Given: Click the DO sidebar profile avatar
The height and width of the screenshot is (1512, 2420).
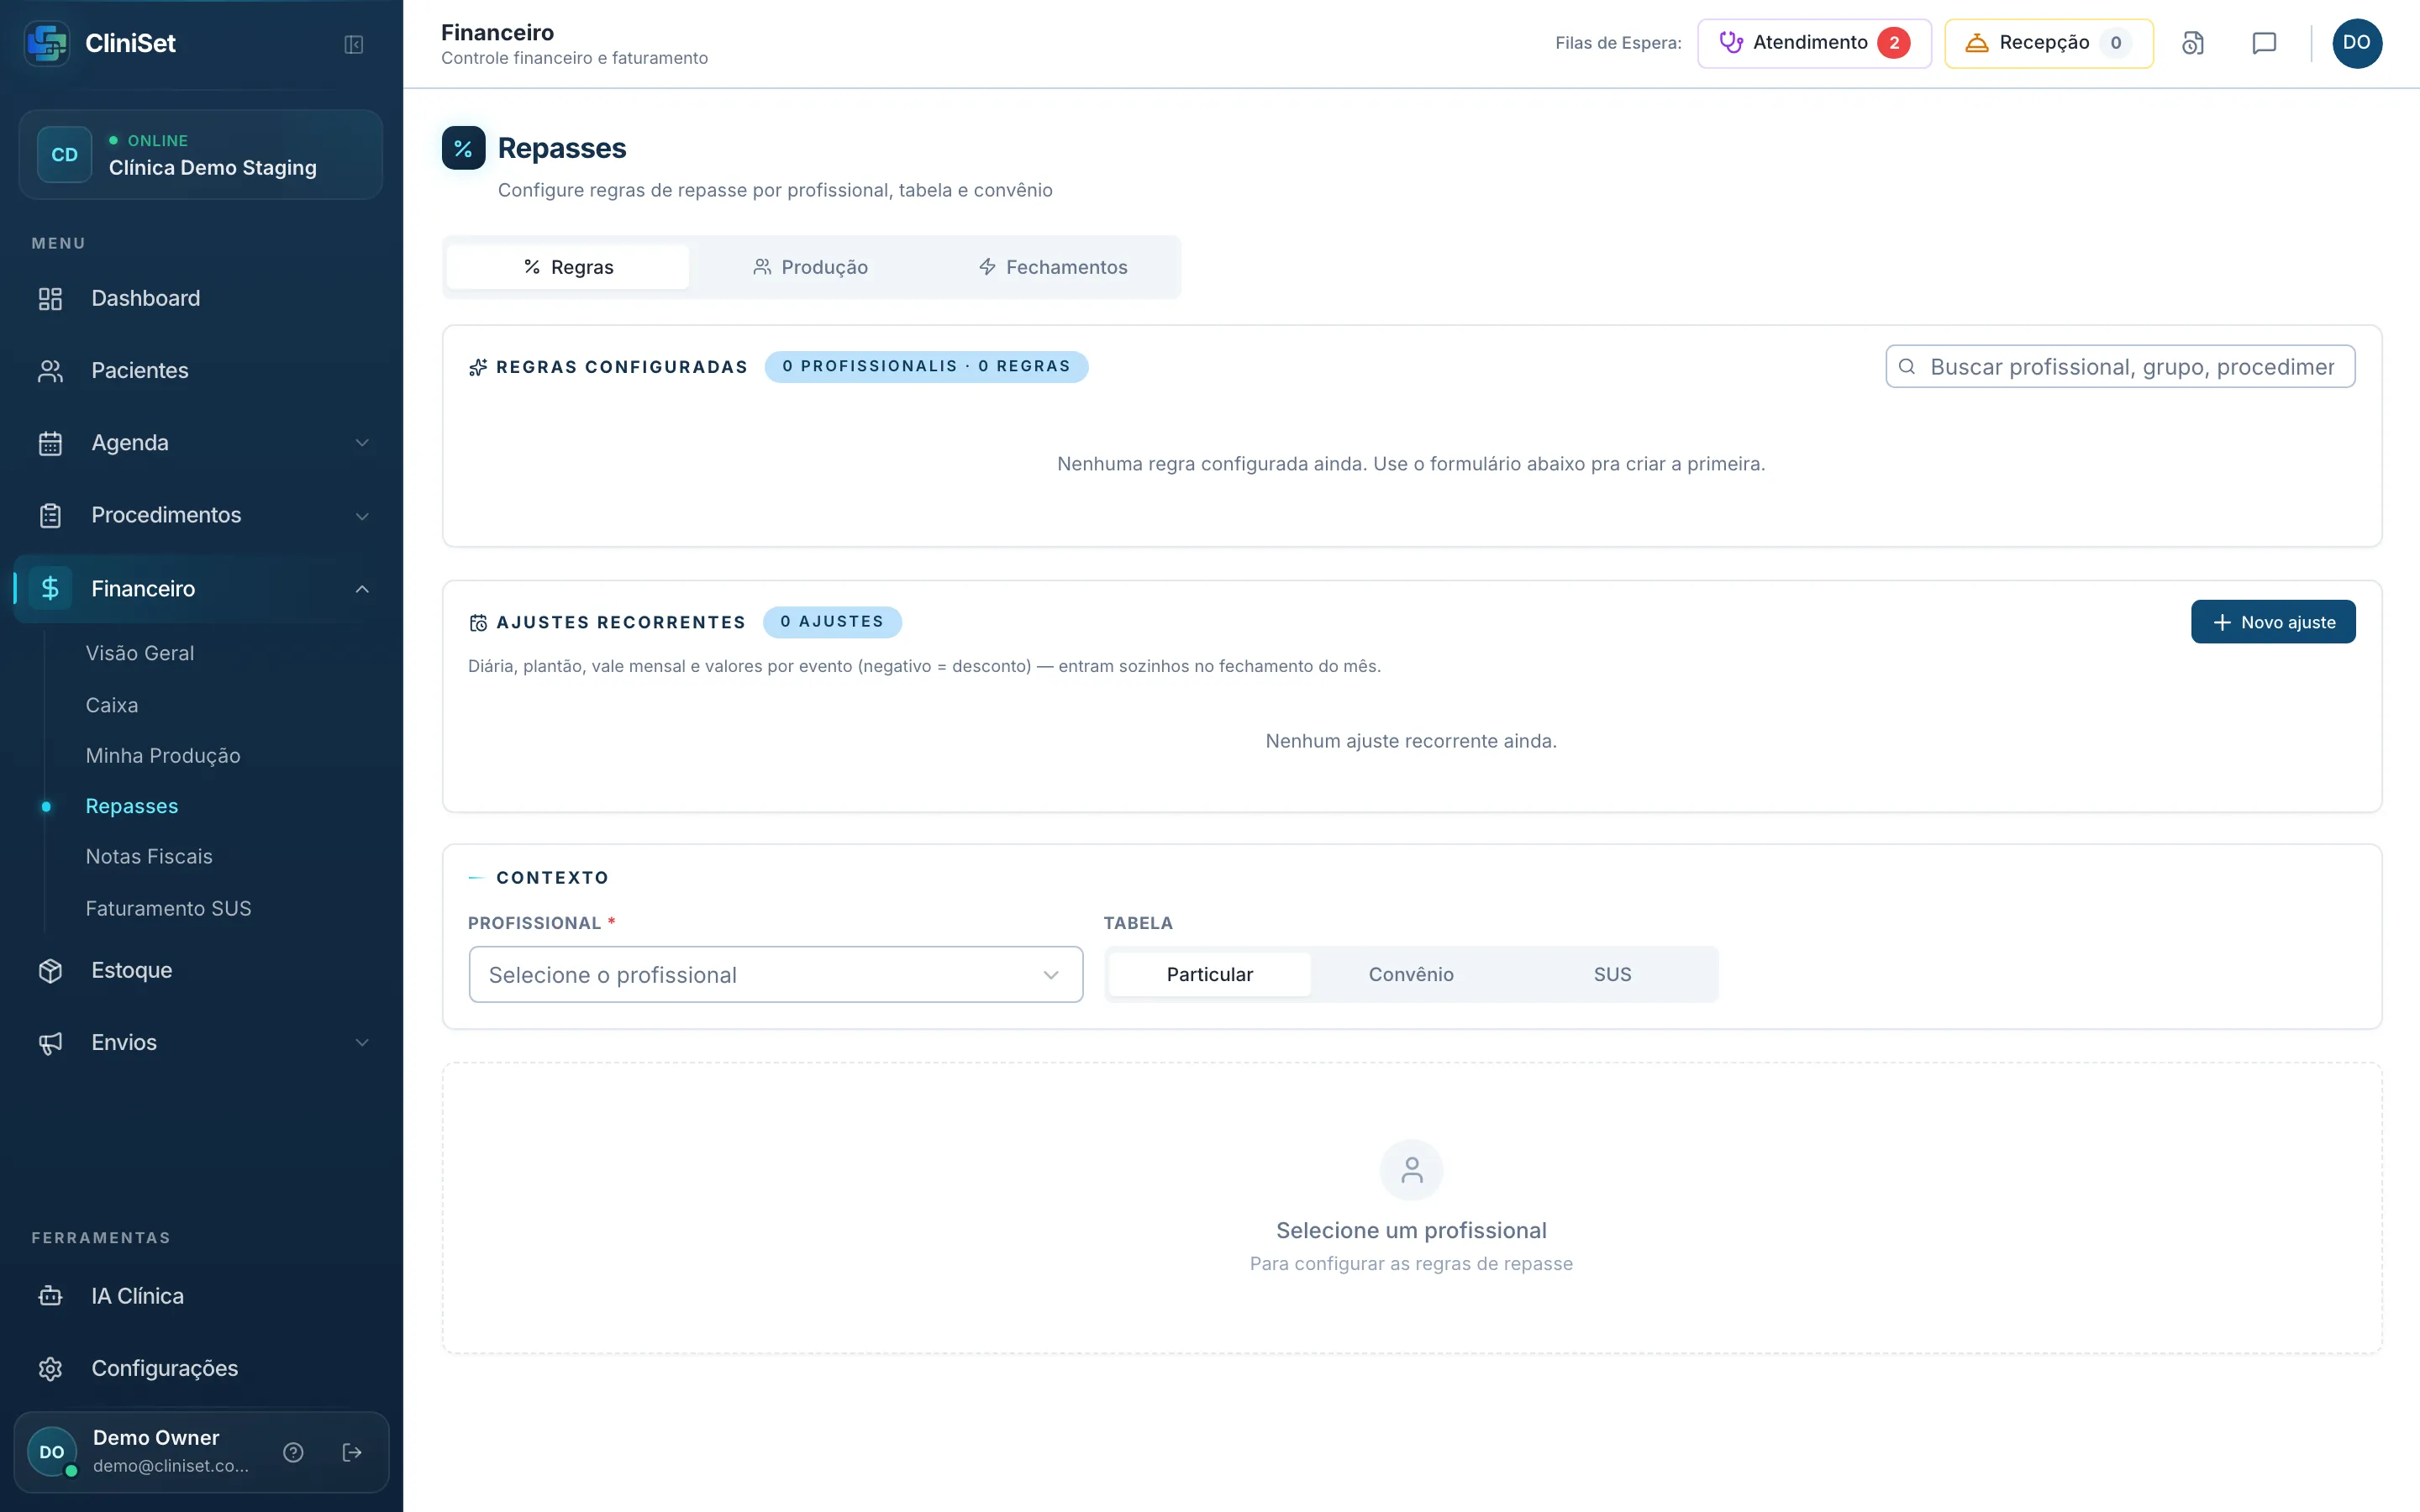Looking at the screenshot, I should tap(52, 1452).
